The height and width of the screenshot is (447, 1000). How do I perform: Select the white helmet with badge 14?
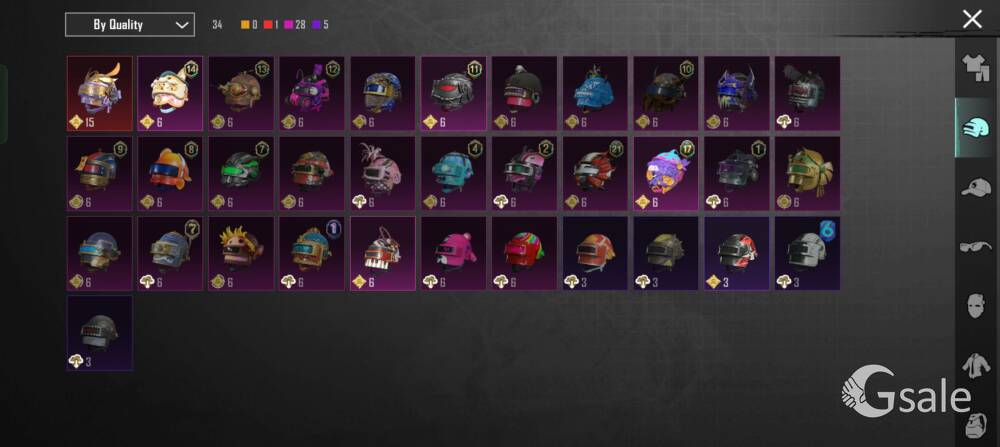170,93
